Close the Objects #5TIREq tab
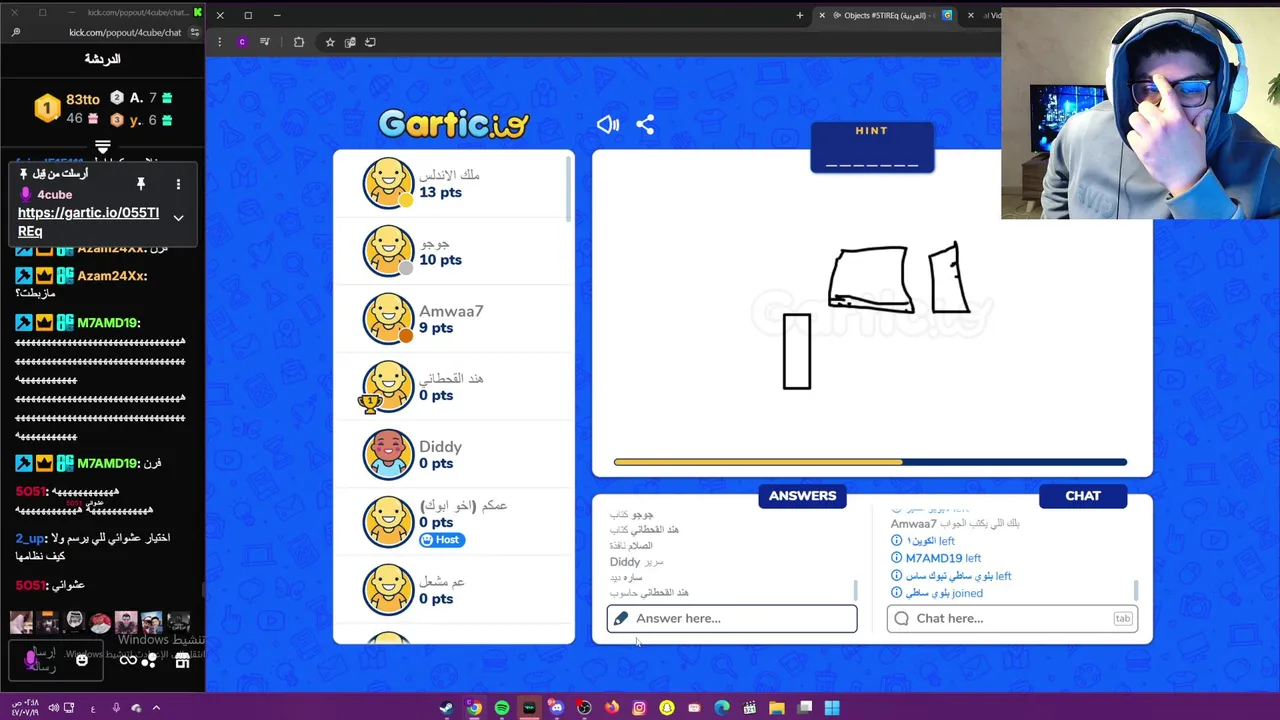Viewport: 1280px width, 720px height. coord(822,15)
